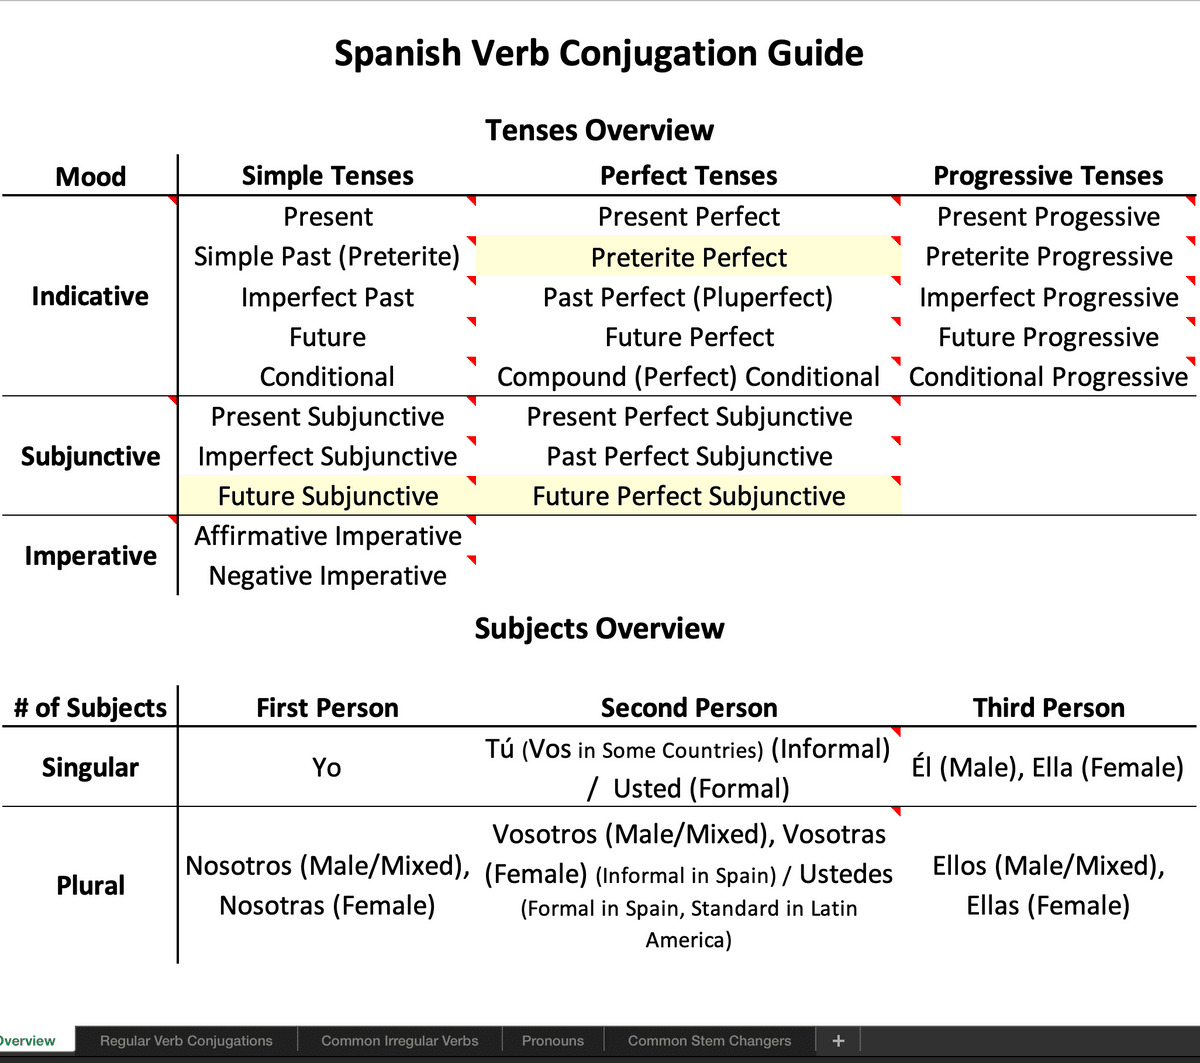The width and height of the screenshot is (1200, 1063).
Task: Click the Ellos third person plural cell
Action: coord(1048,885)
